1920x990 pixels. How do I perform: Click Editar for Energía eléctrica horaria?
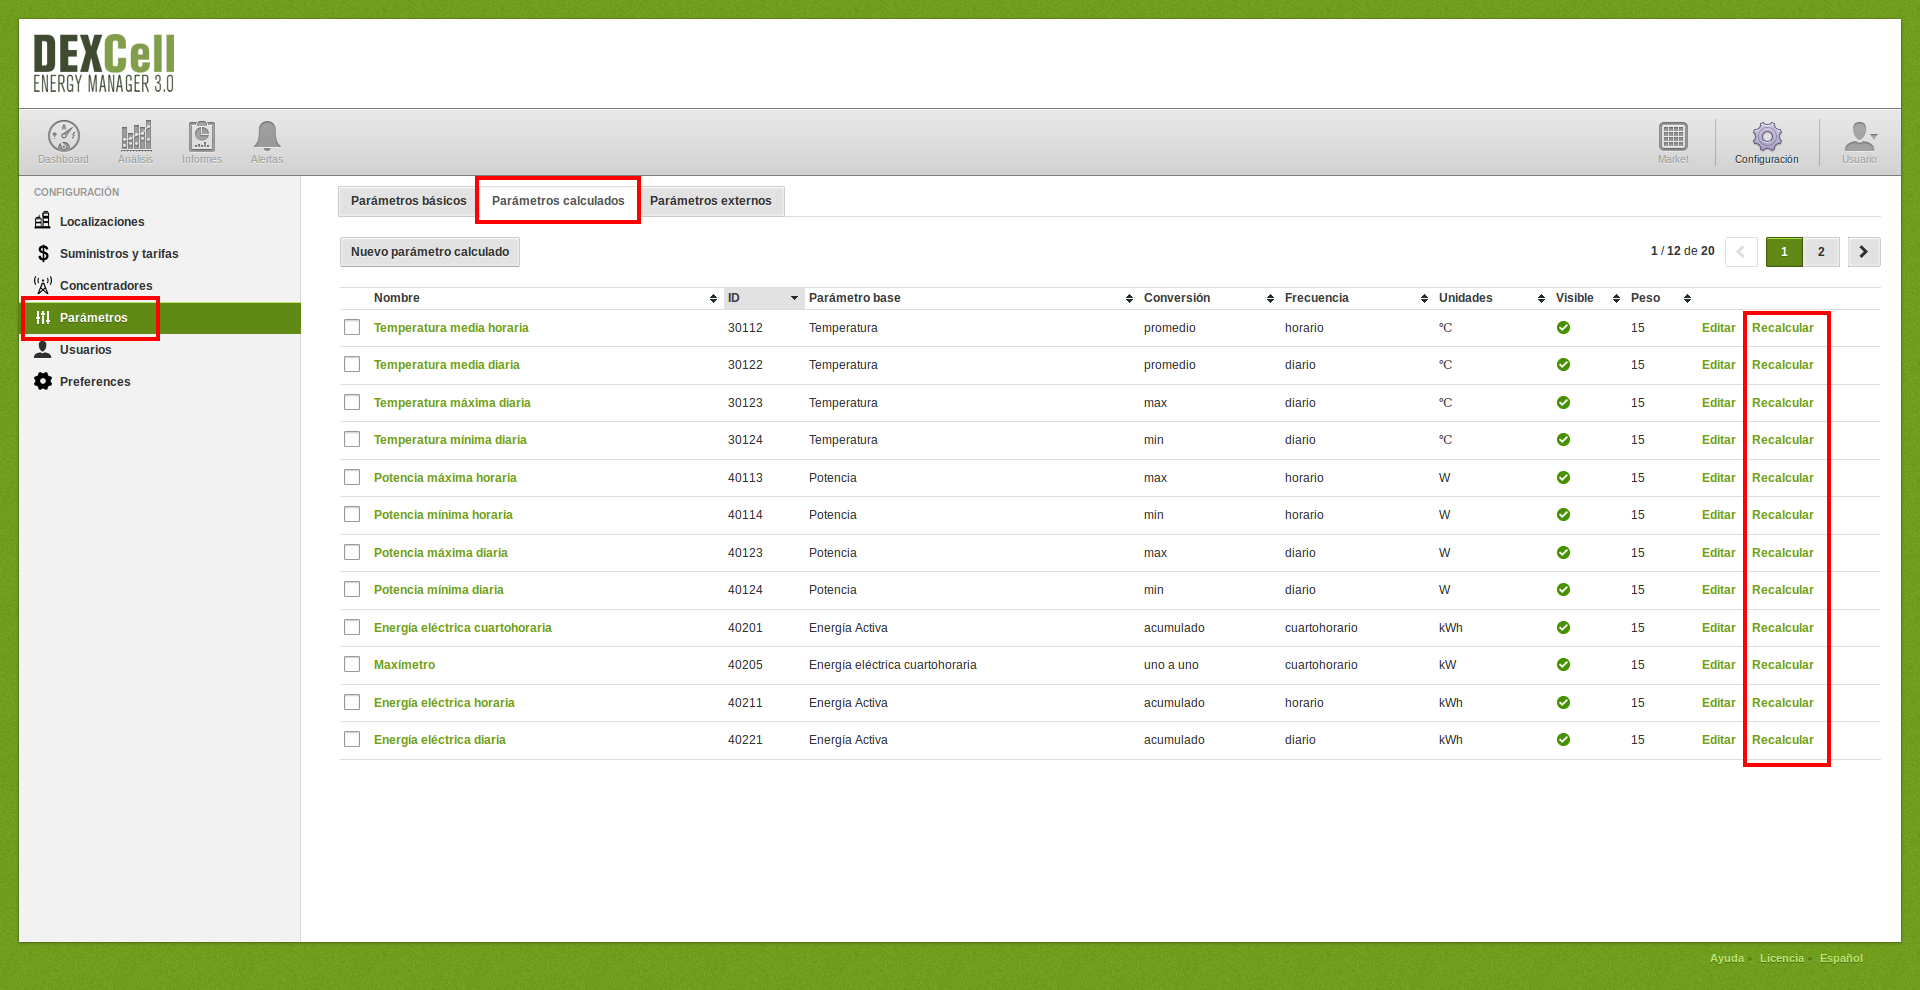tap(1718, 703)
